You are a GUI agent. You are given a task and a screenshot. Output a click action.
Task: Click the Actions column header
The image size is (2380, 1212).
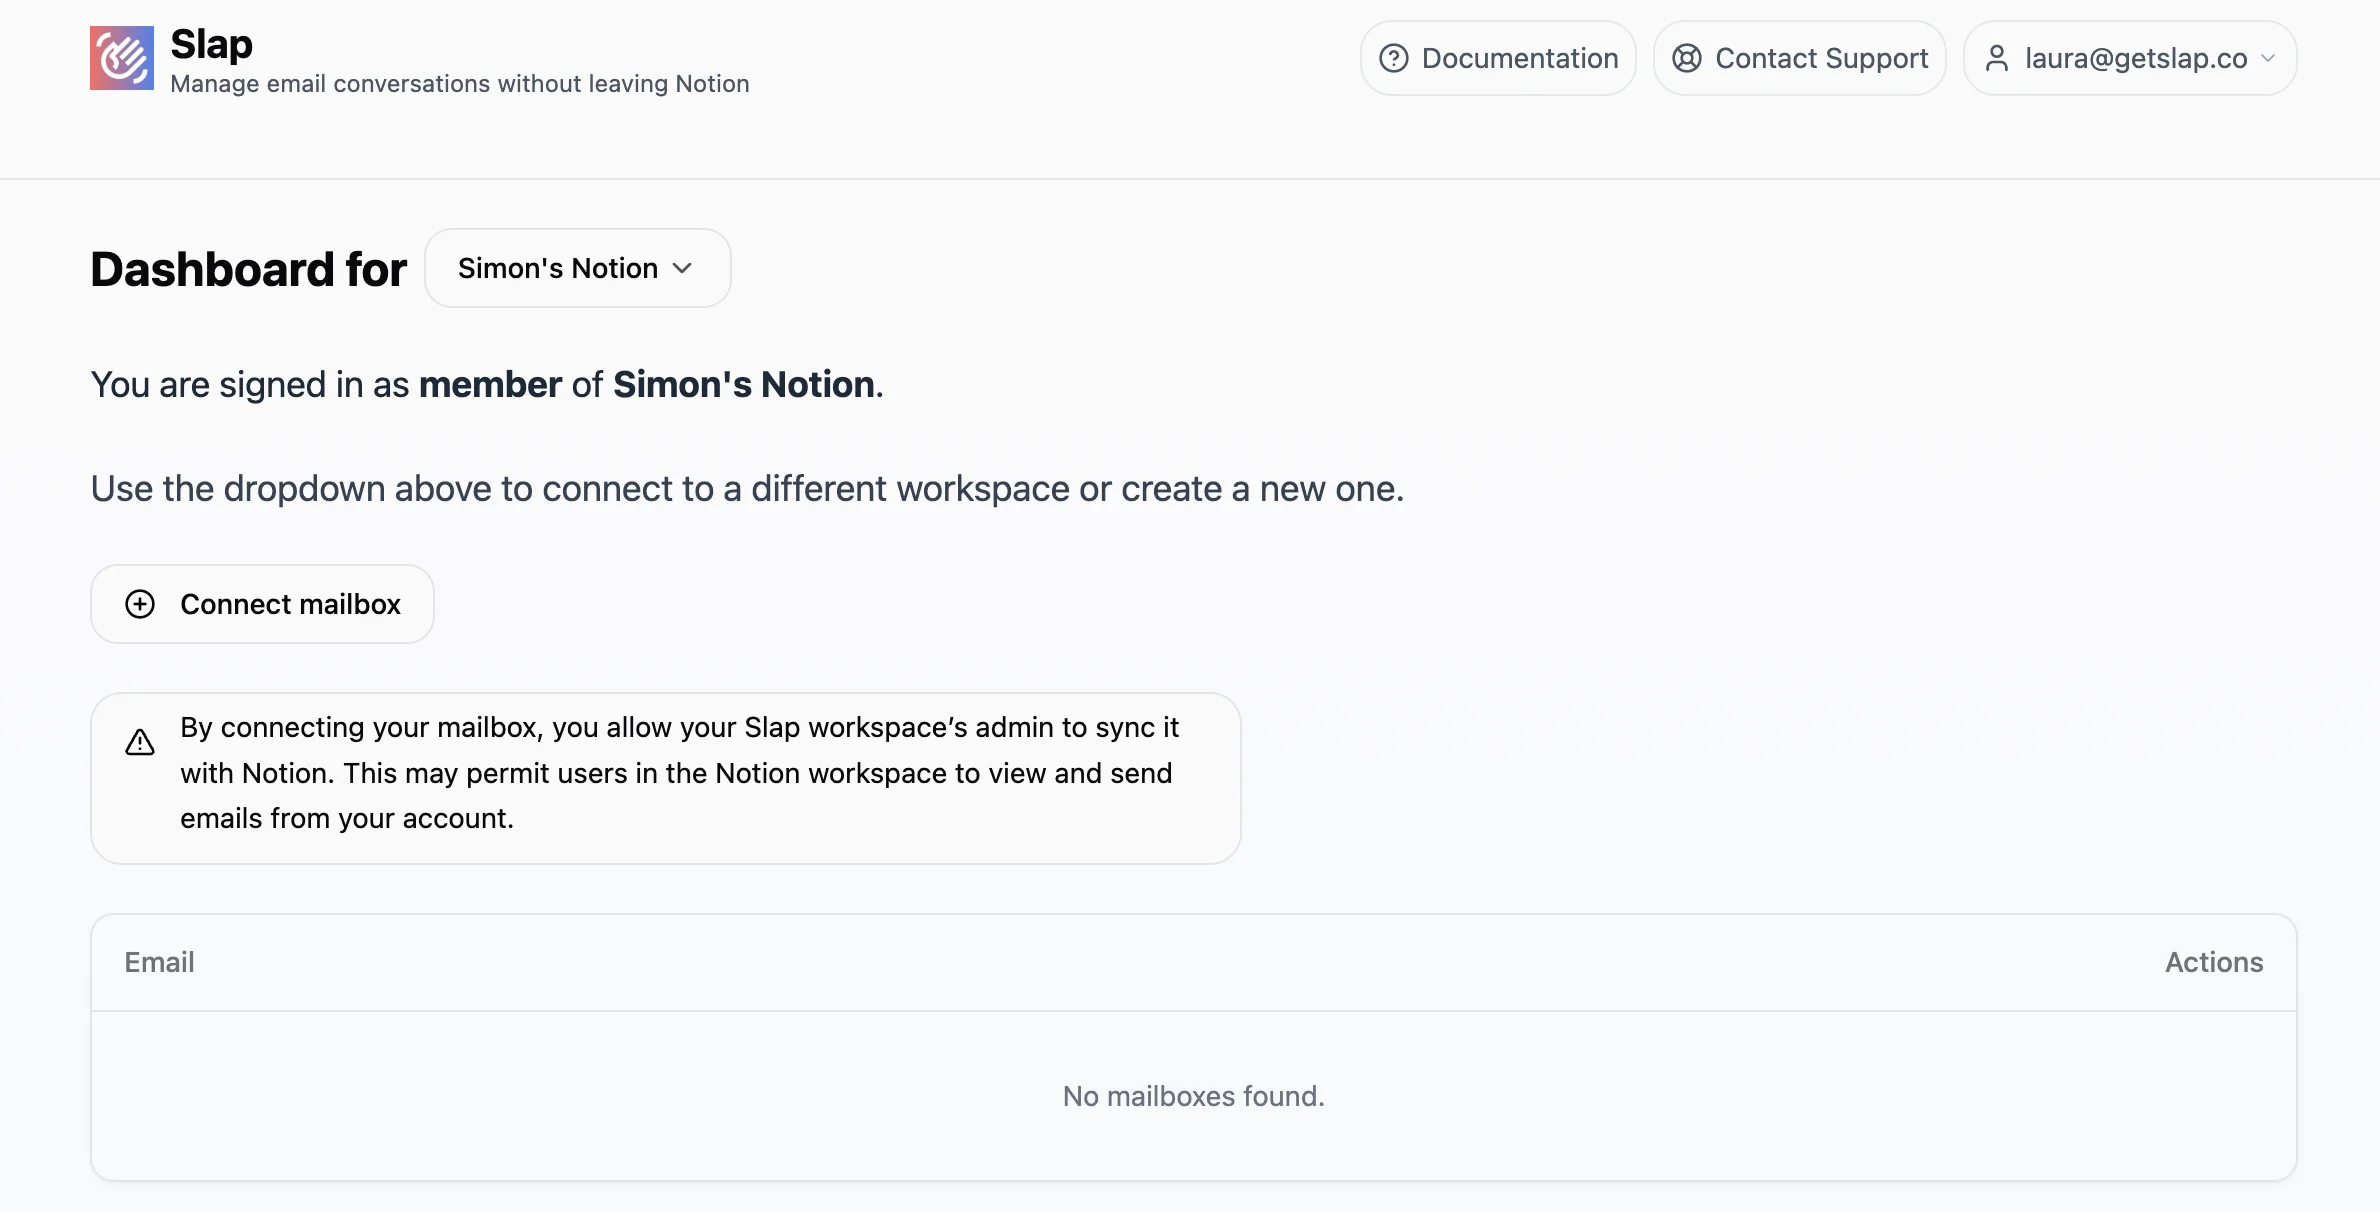pos(2213,962)
